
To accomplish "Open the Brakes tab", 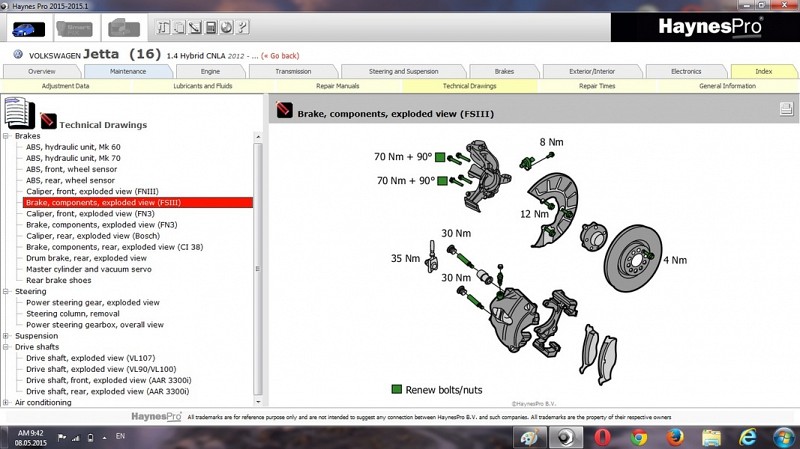I will 504,71.
